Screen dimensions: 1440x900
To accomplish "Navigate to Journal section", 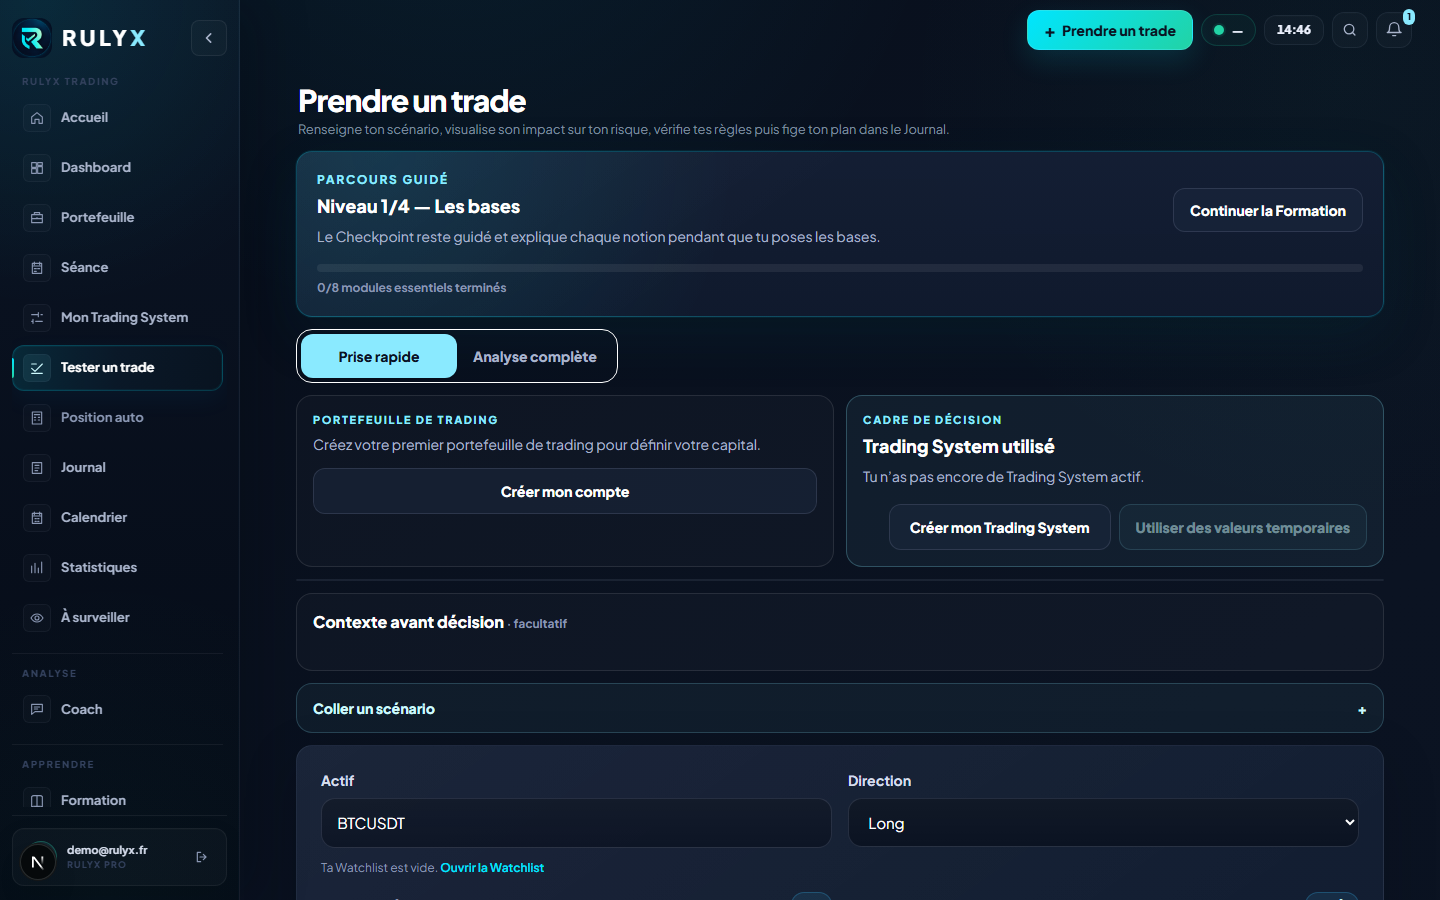I will (117, 468).
